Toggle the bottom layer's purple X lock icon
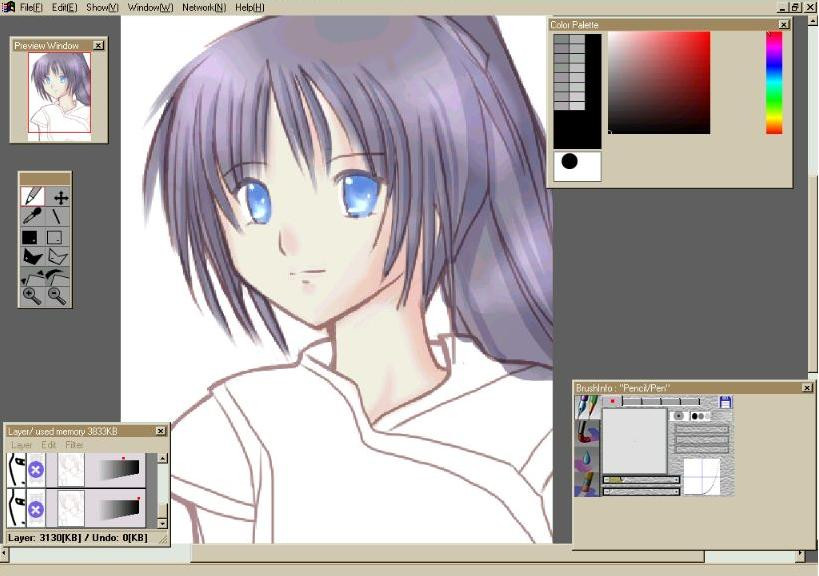The height and width of the screenshot is (576, 819). point(36,509)
